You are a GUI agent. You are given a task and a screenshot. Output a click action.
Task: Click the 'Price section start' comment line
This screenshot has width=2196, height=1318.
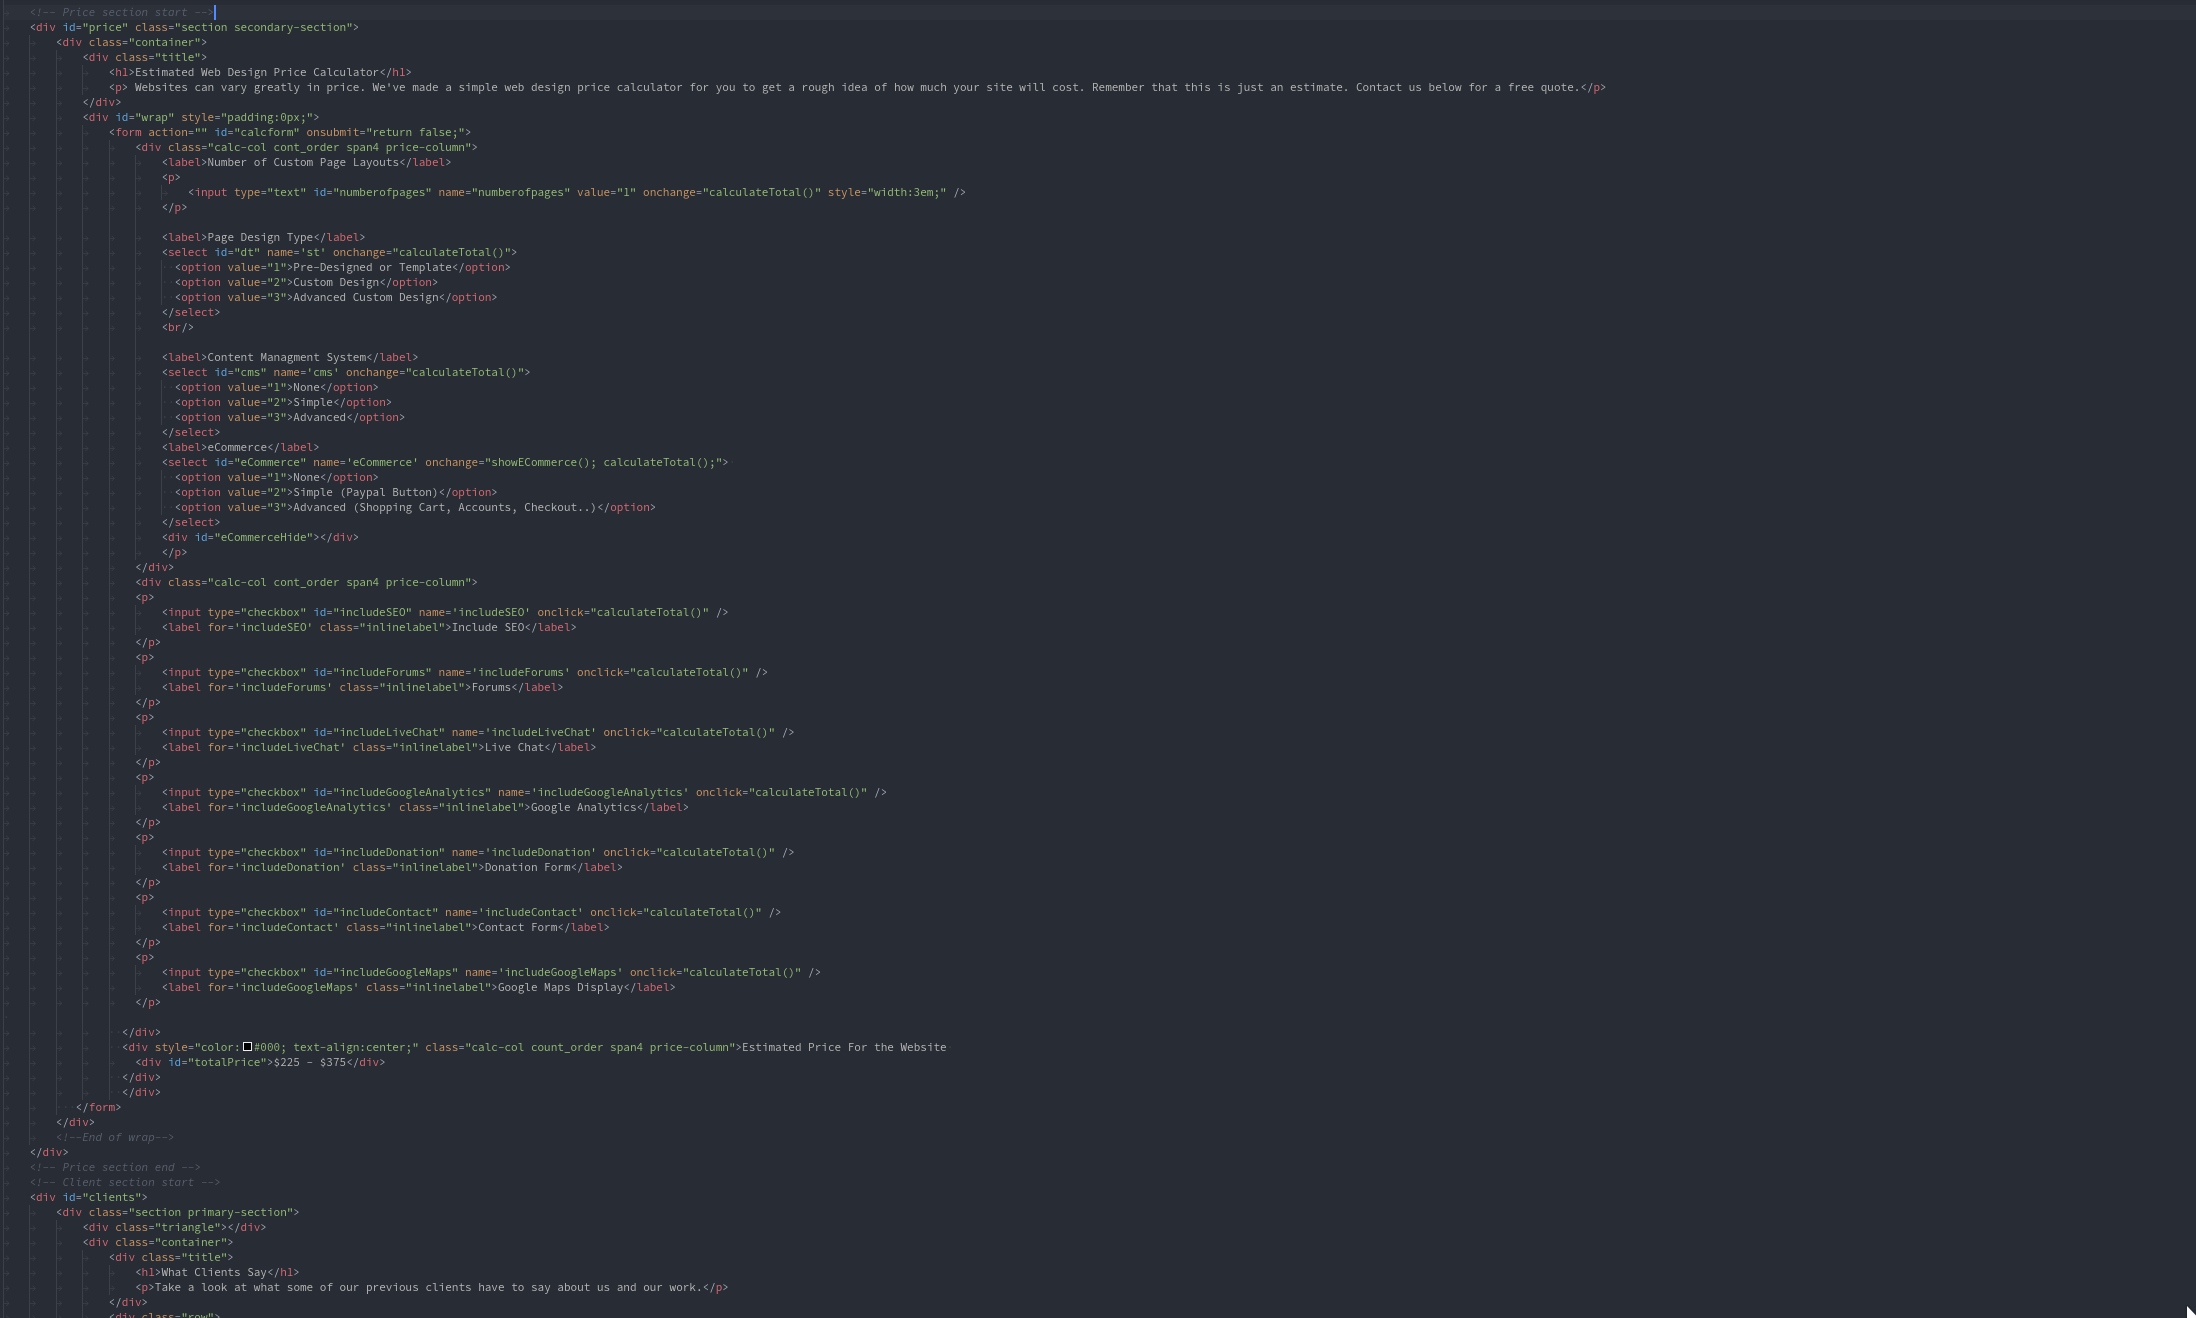coord(121,12)
